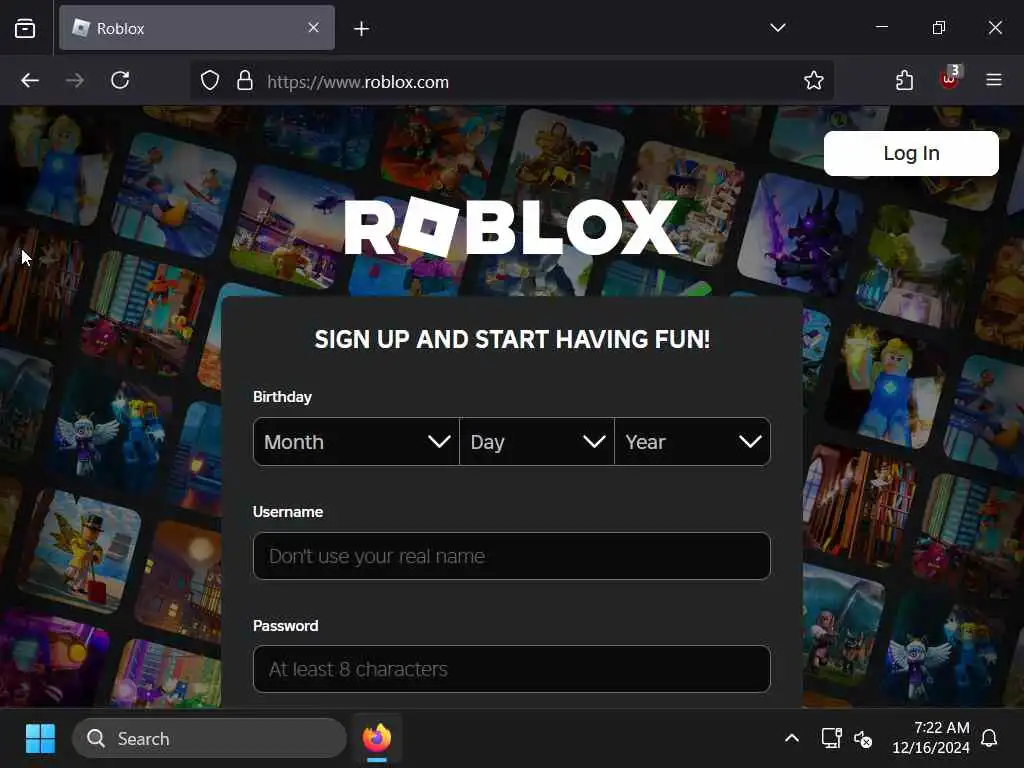The height and width of the screenshot is (768, 1024).
Task: Reload the current page
Action: pos(120,80)
